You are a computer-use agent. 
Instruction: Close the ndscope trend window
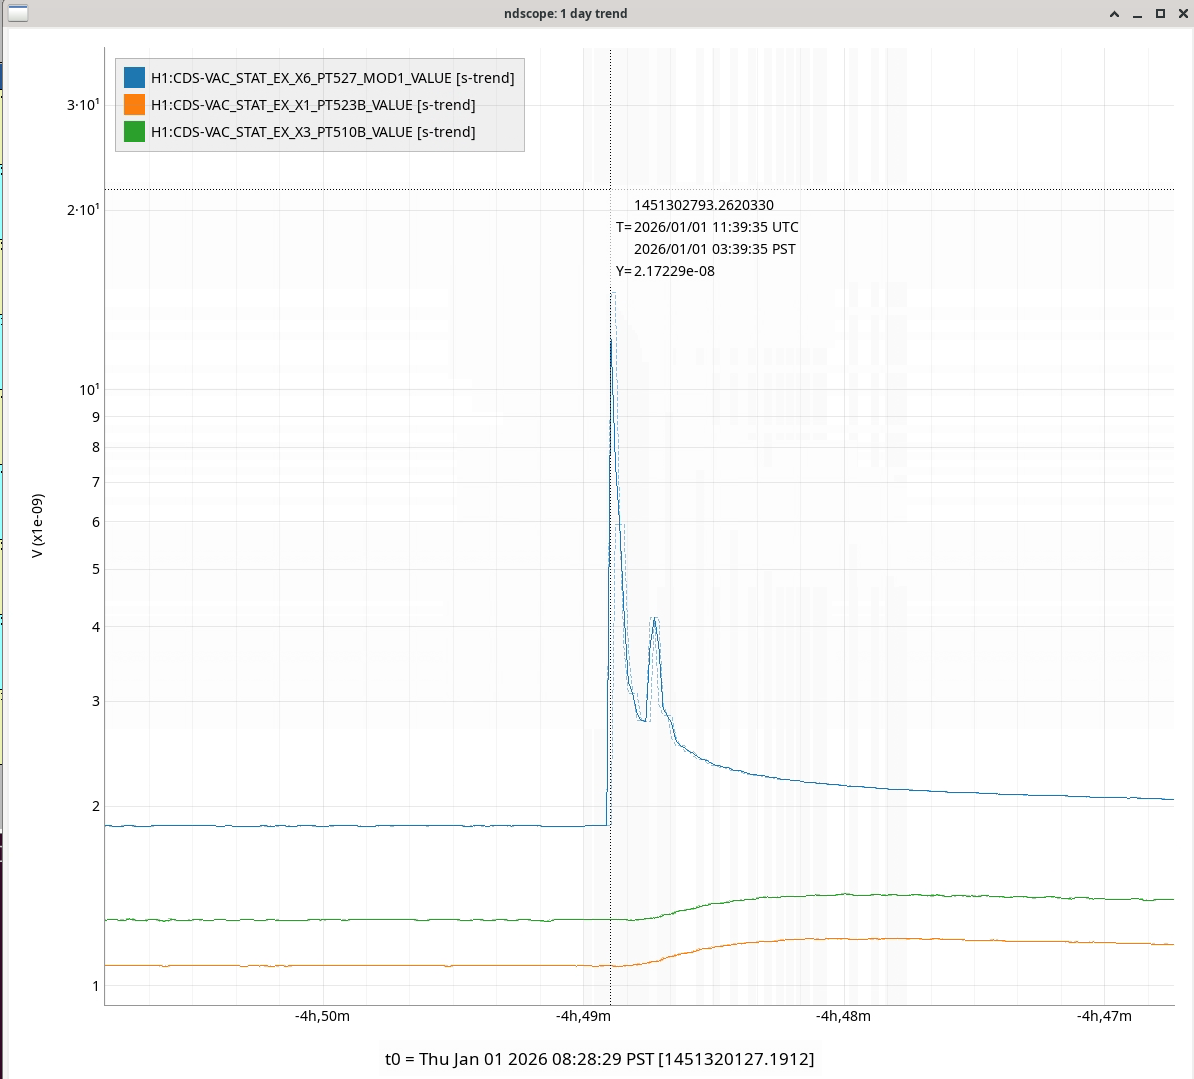(x=1182, y=14)
